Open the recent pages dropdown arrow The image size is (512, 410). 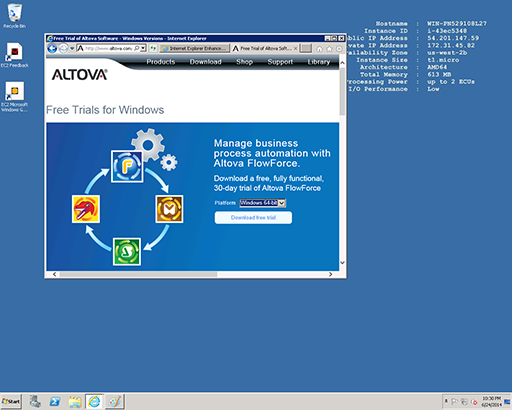[x=72, y=49]
